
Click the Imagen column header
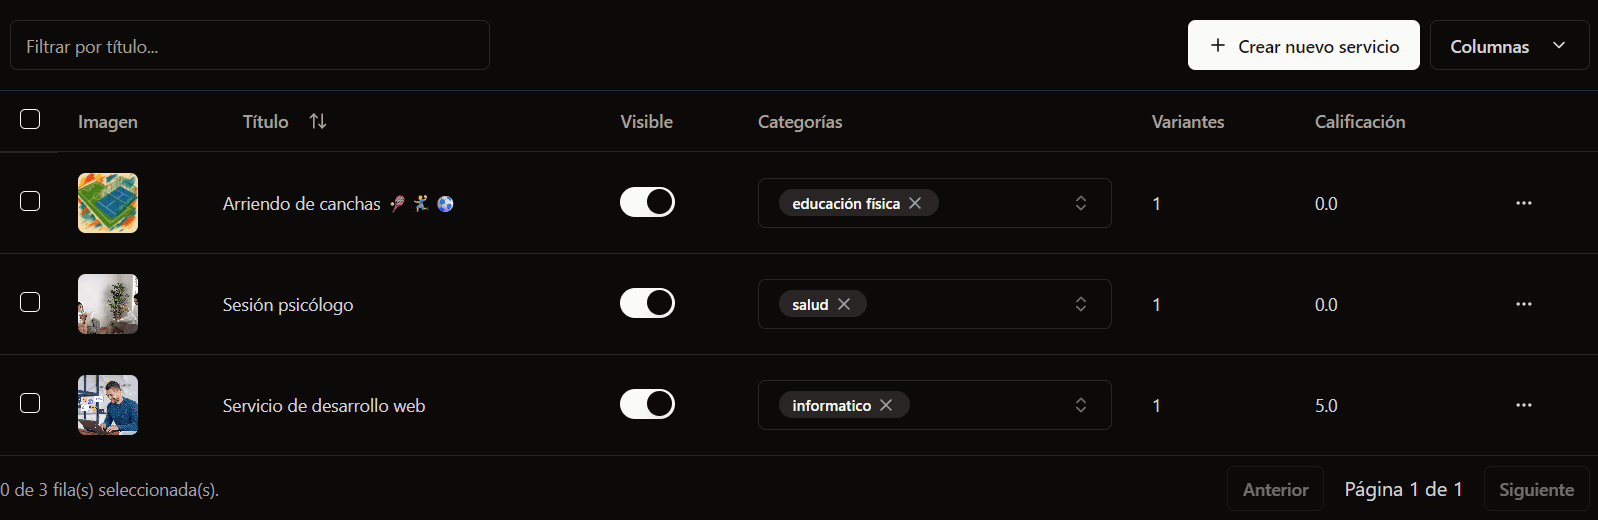tap(108, 121)
